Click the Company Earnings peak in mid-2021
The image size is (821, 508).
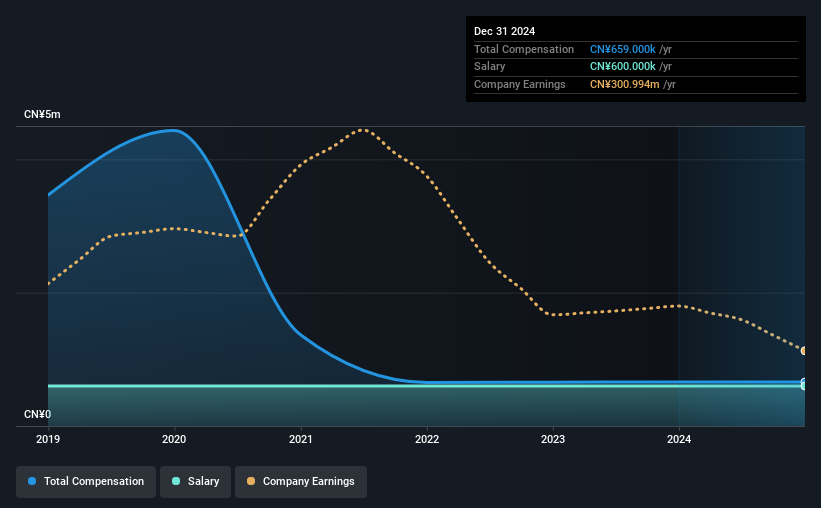pyautogui.click(x=363, y=129)
